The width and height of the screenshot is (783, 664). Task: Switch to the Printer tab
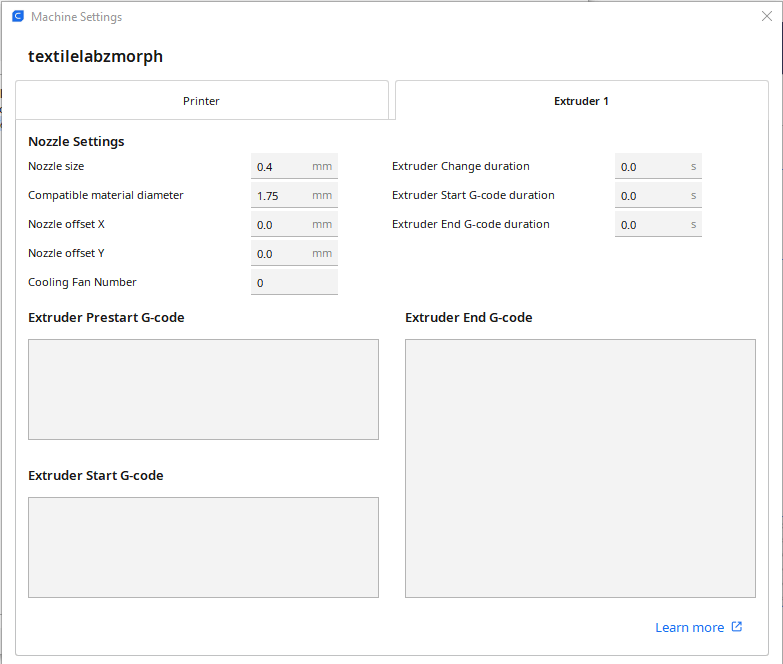pyautogui.click(x=201, y=101)
